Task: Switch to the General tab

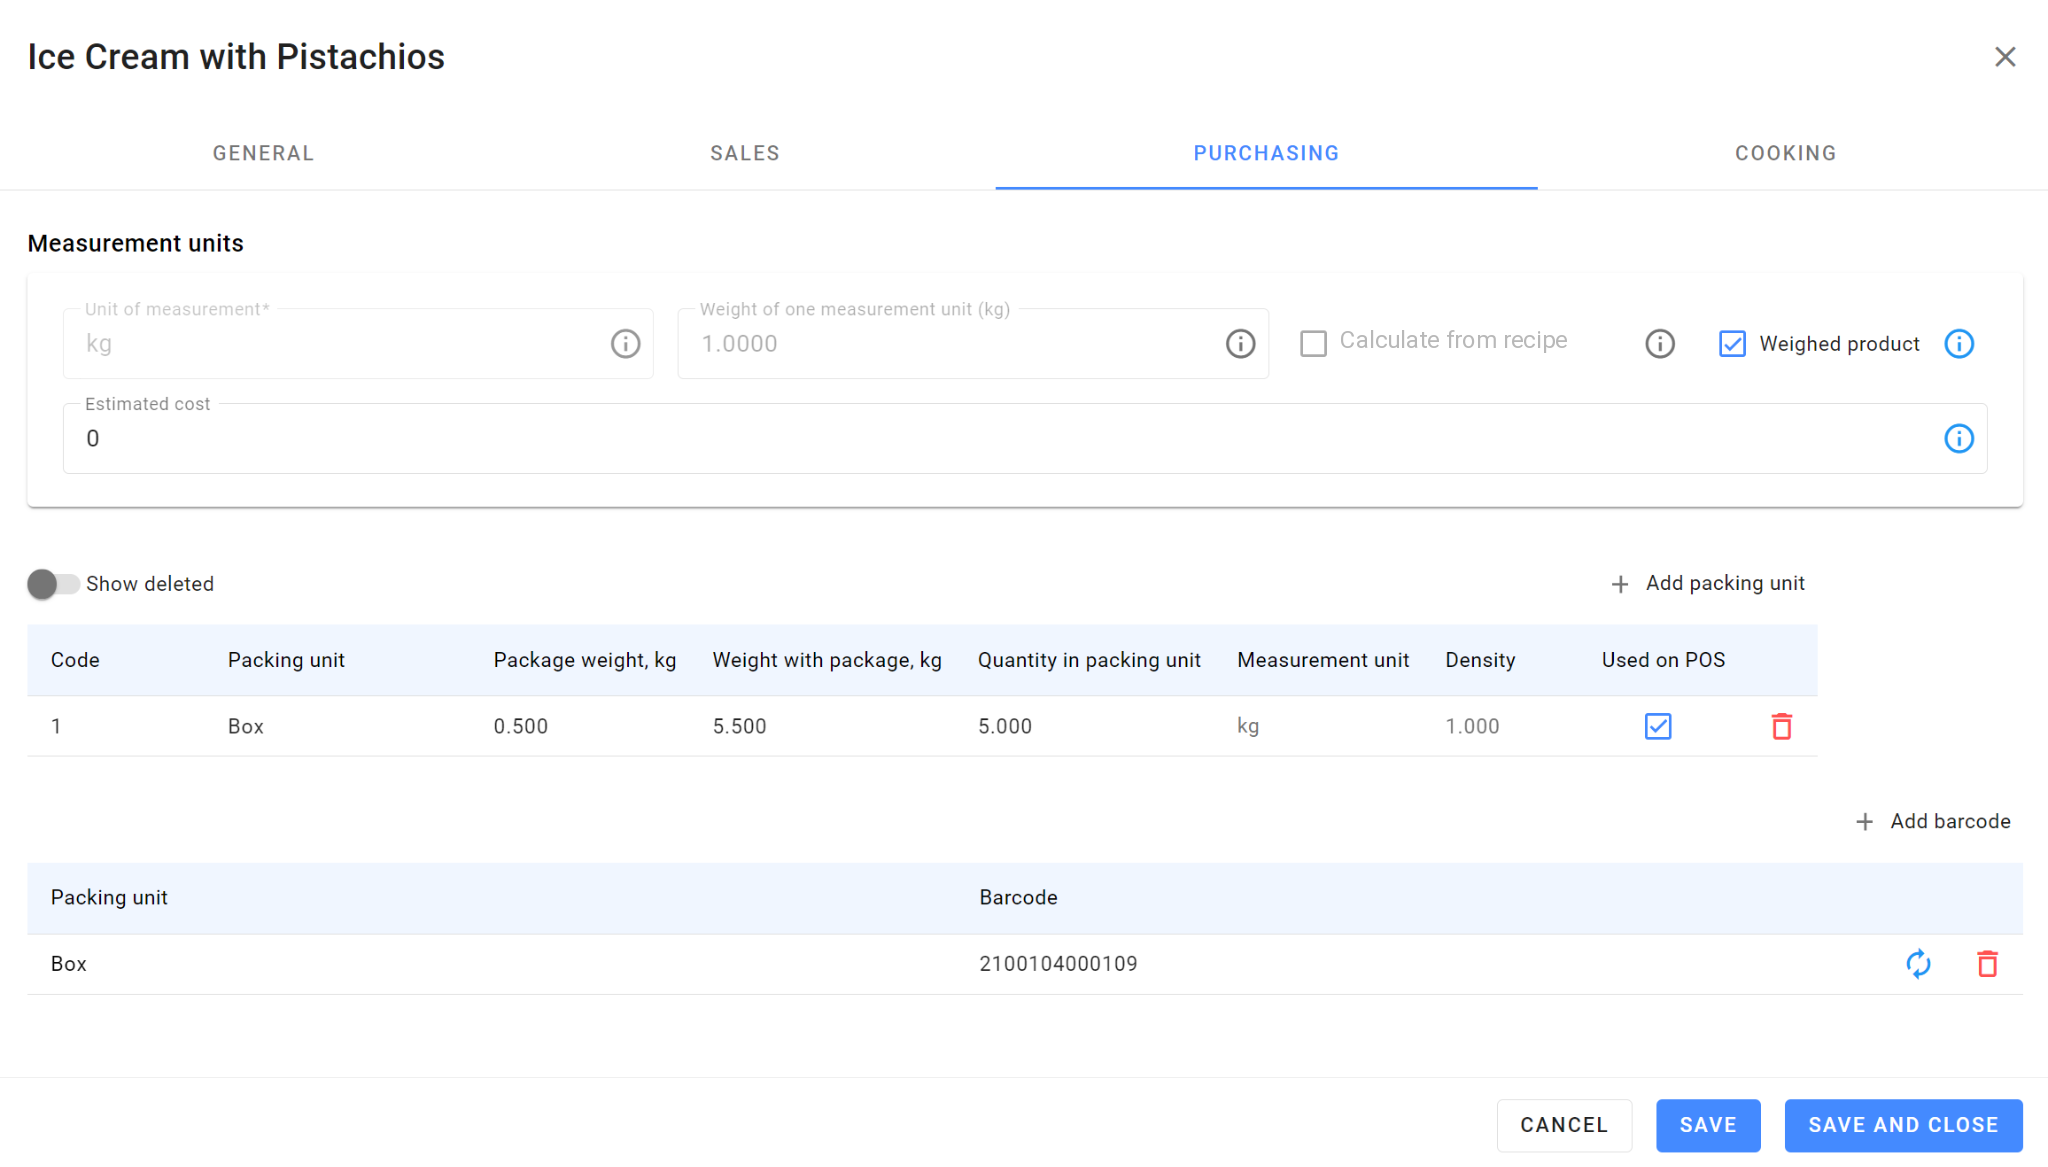Action: [263, 153]
